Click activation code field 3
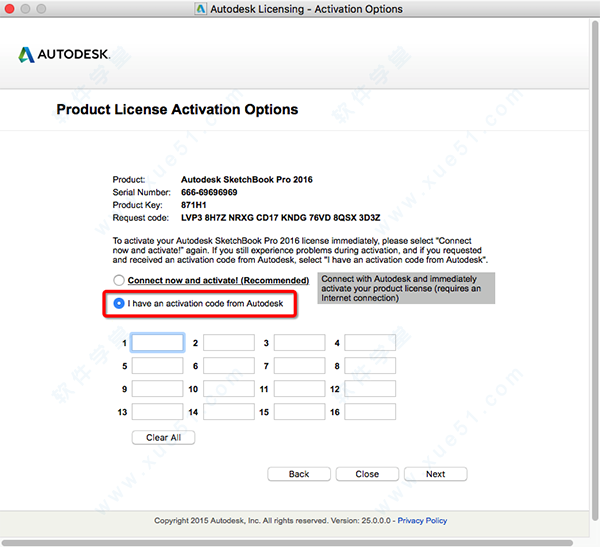 (300, 343)
